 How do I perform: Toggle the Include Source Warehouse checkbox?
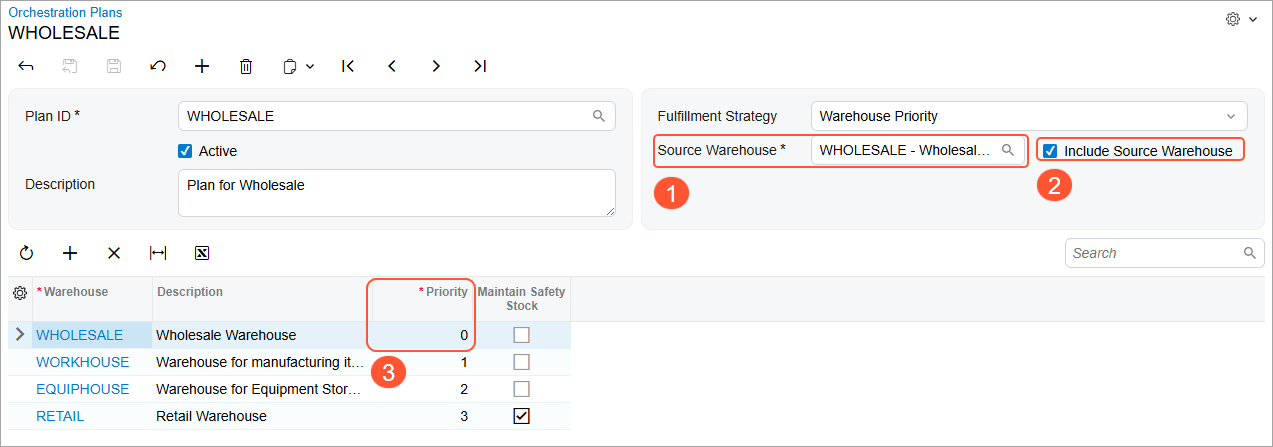(x=1050, y=151)
